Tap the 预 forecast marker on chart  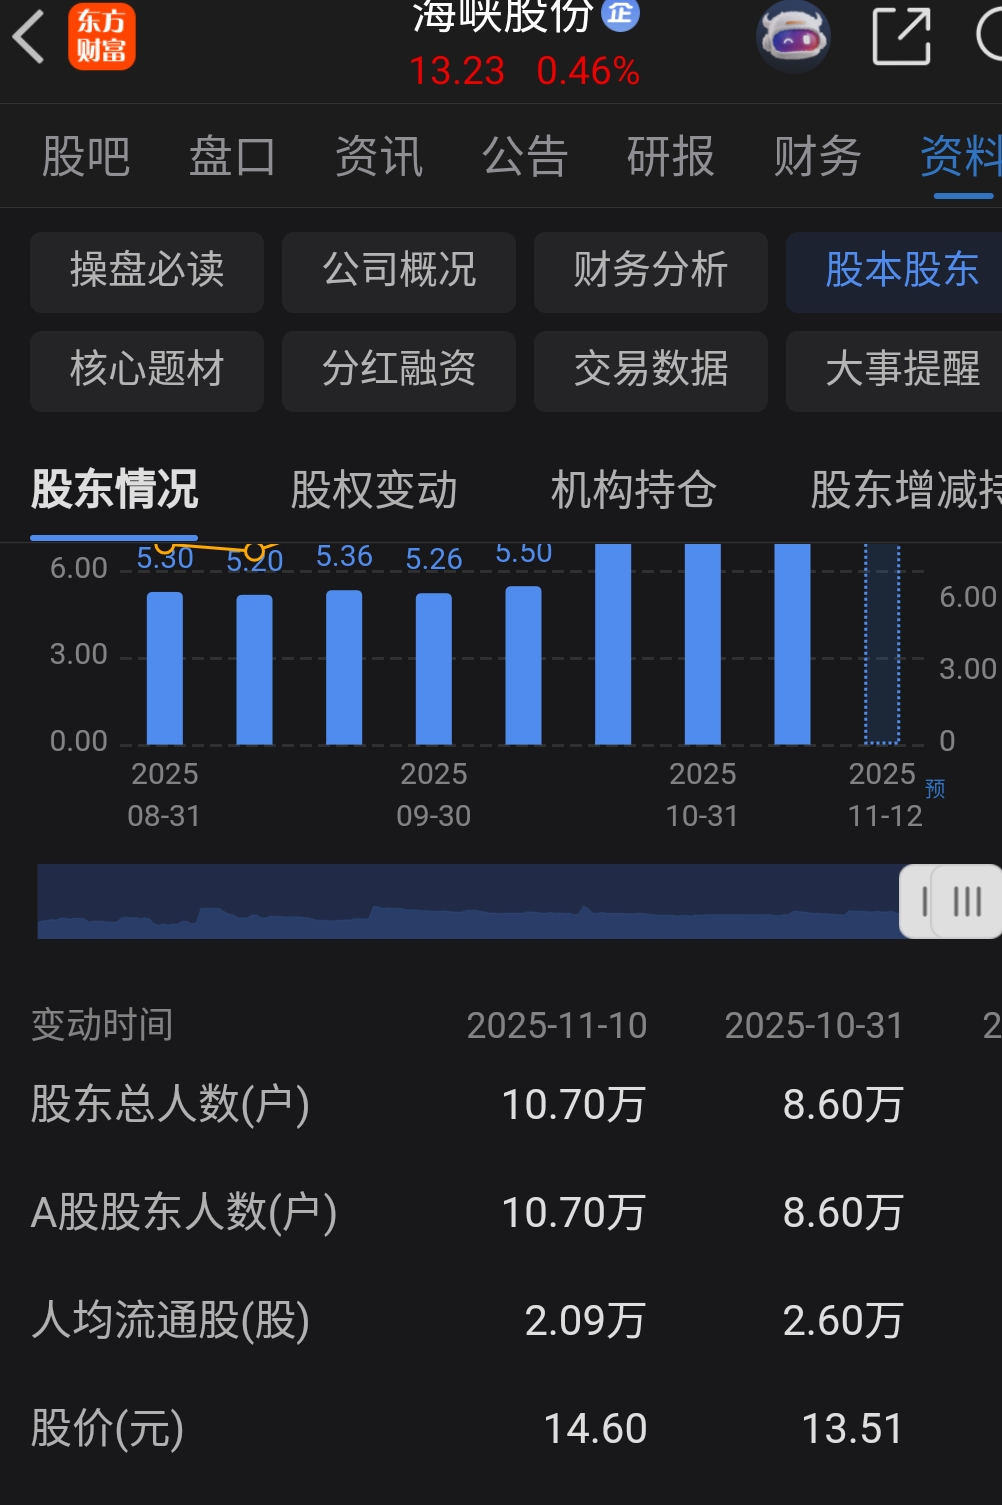[x=935, y=789]
